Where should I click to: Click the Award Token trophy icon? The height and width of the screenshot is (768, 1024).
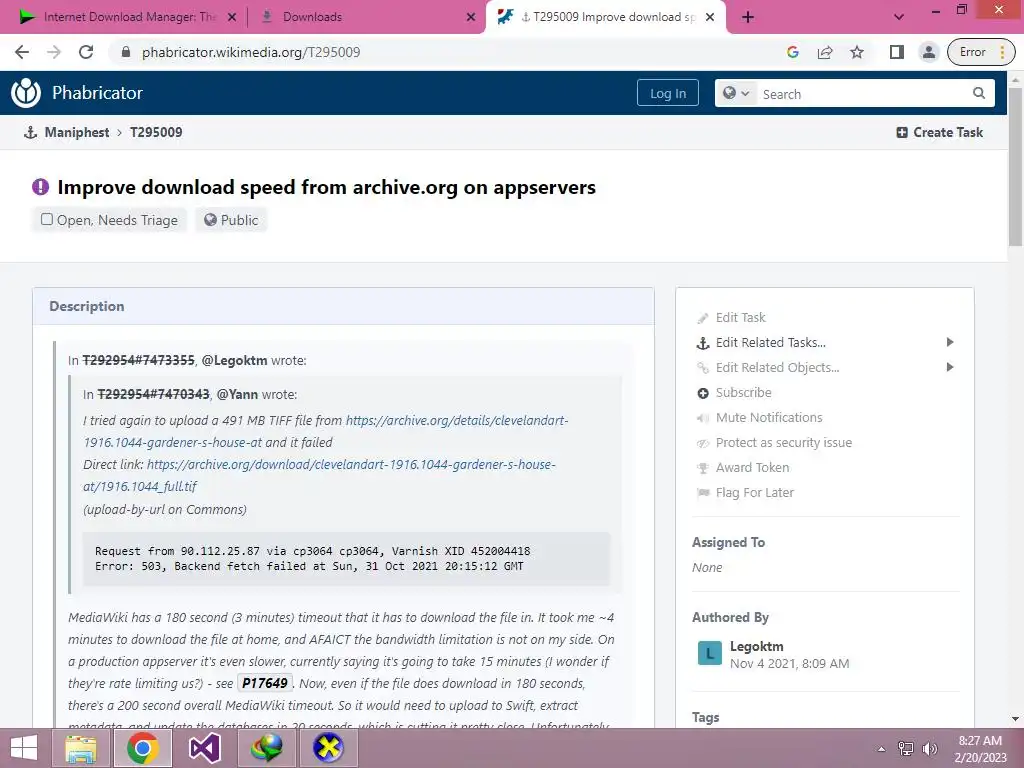point(703,468)
